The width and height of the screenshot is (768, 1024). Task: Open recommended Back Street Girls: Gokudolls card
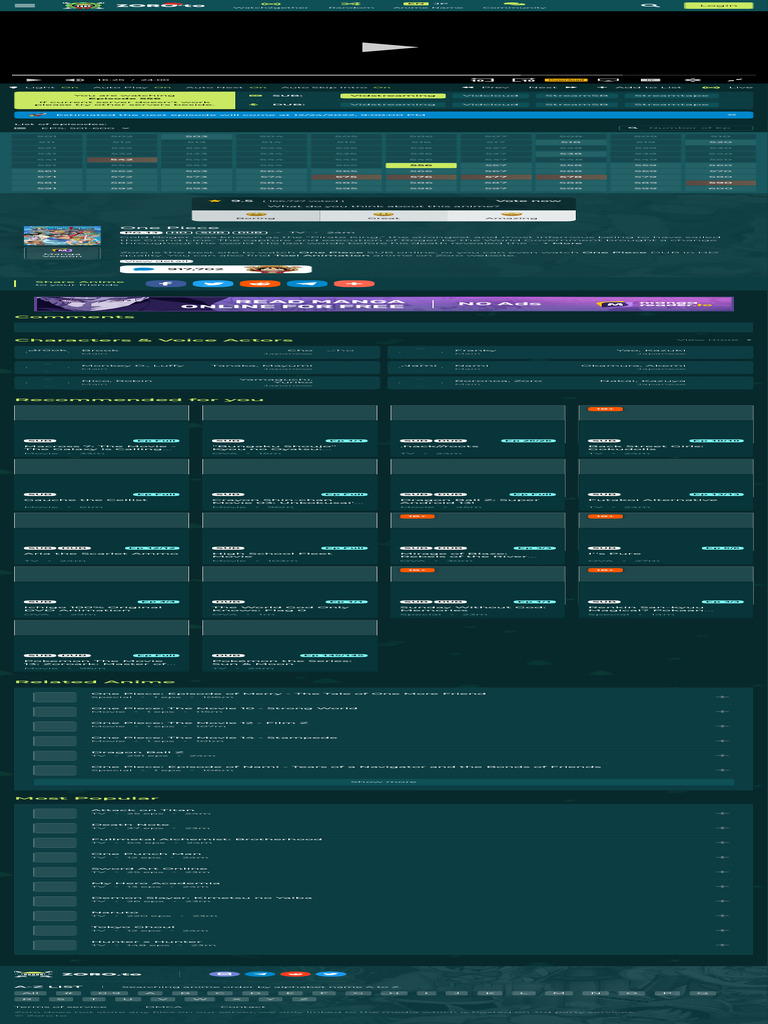(x=666, y=429)
